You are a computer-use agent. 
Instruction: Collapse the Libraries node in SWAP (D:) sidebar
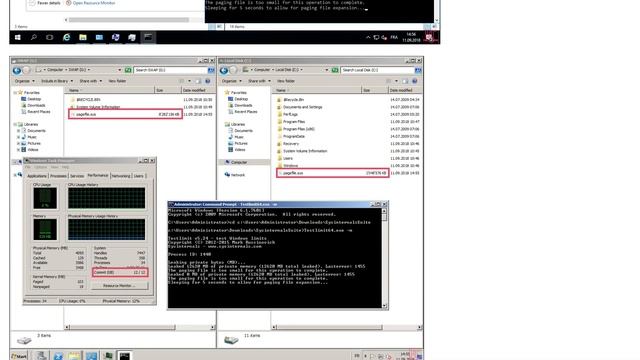click(x=15, y=124)
